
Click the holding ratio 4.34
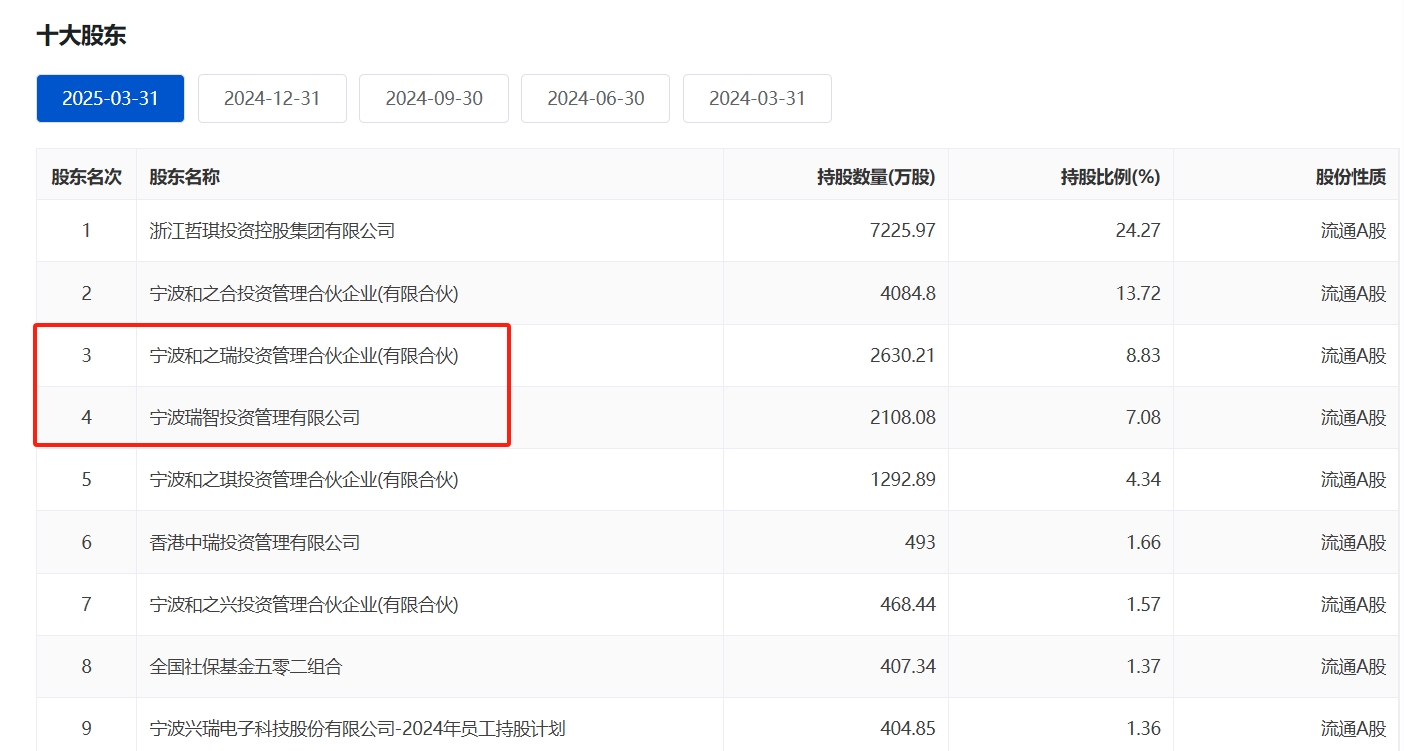(x=1143, y=480)
